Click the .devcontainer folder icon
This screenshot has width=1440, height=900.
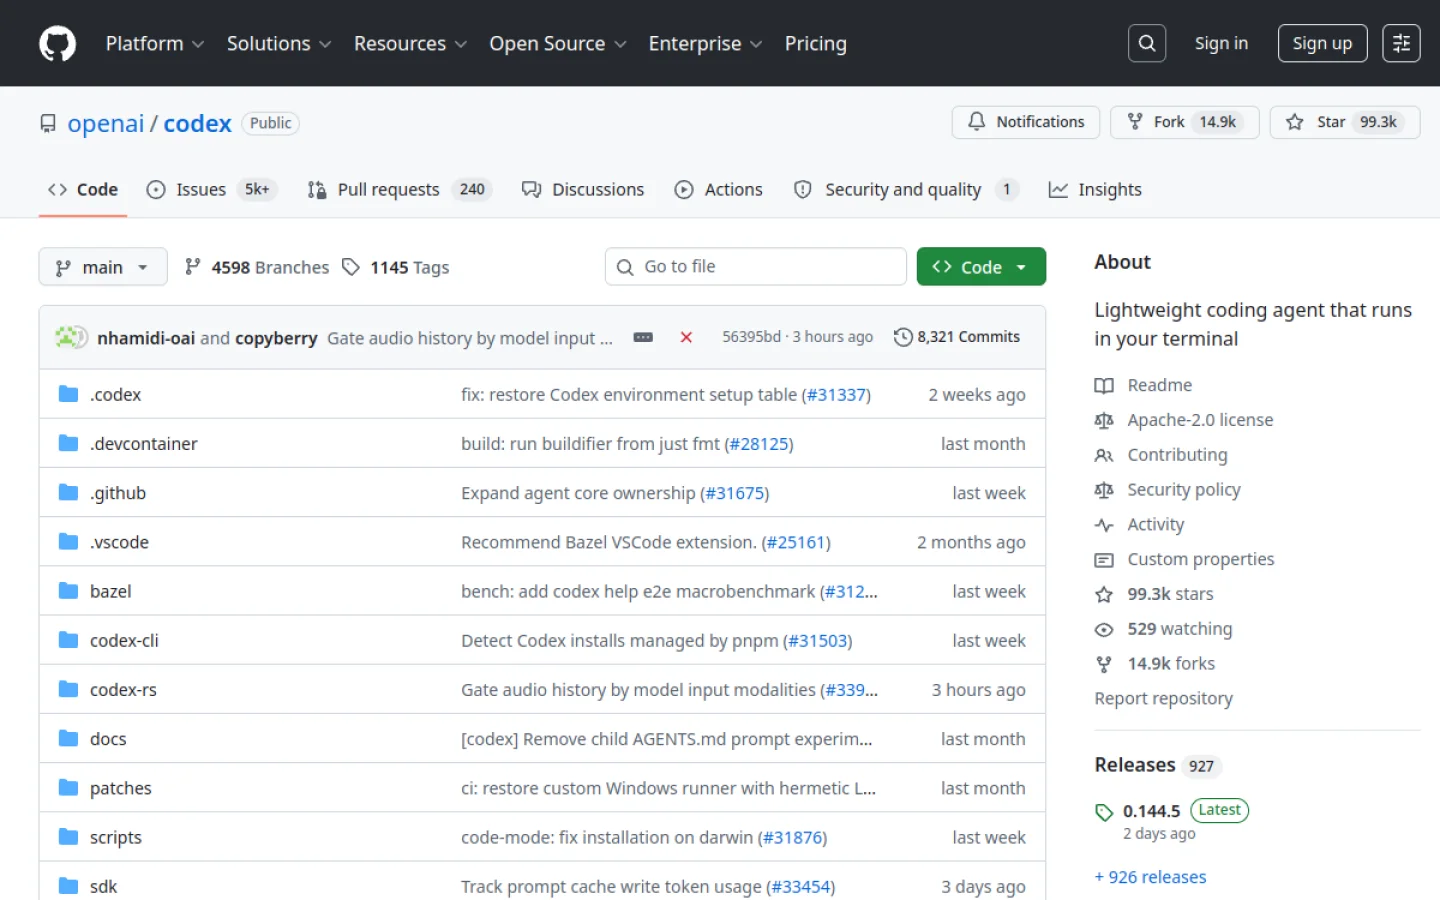(68, 443)
